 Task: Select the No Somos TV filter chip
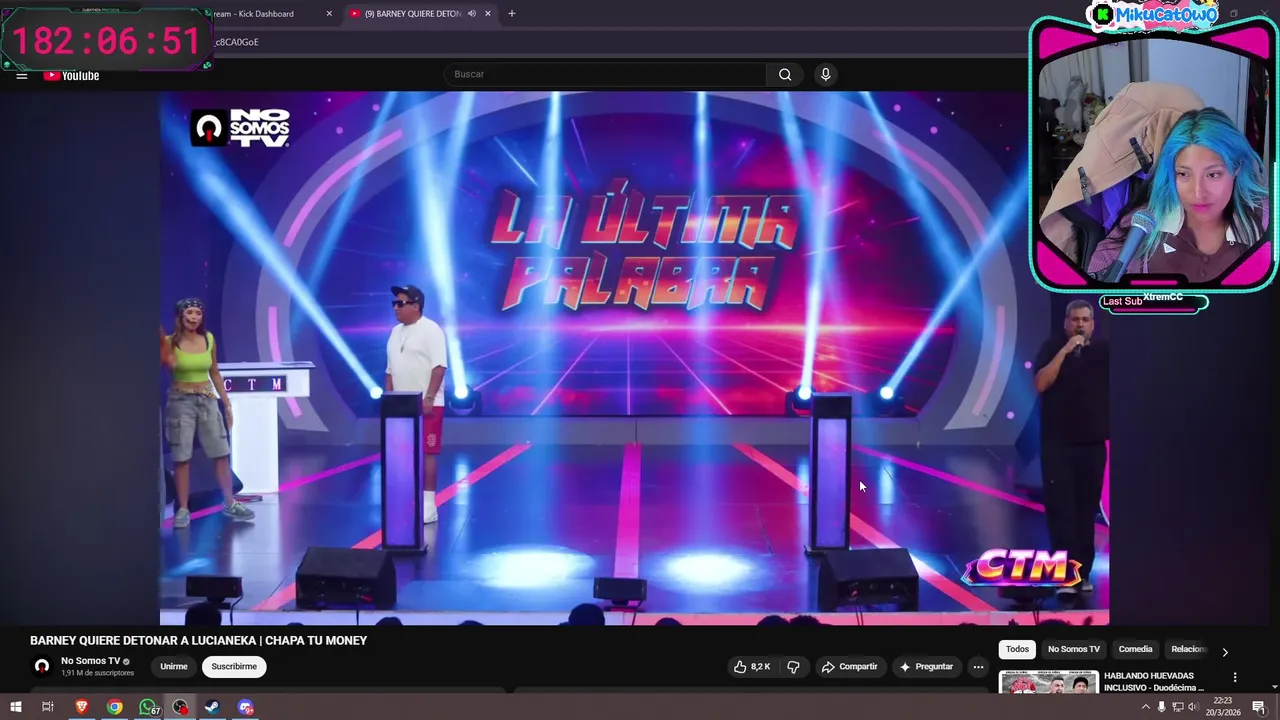(x=1074, y=649)
